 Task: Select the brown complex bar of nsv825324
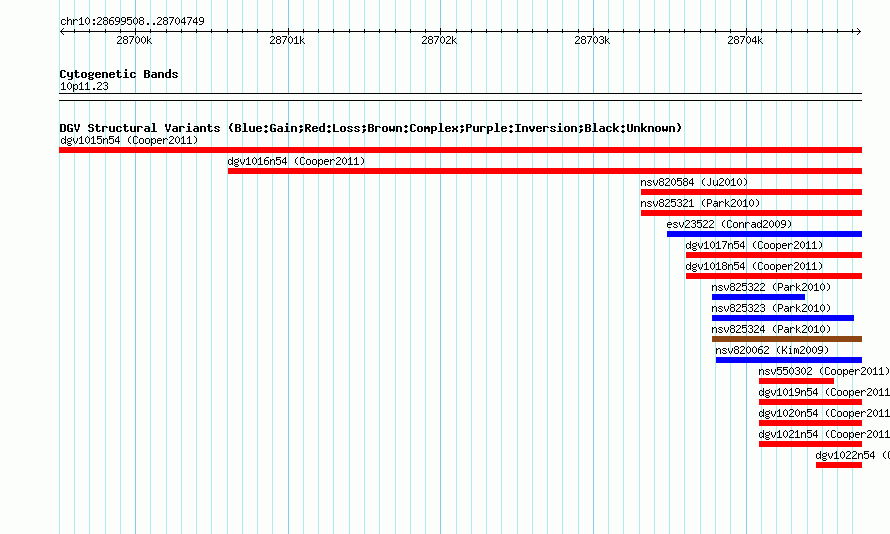[787, 339]
